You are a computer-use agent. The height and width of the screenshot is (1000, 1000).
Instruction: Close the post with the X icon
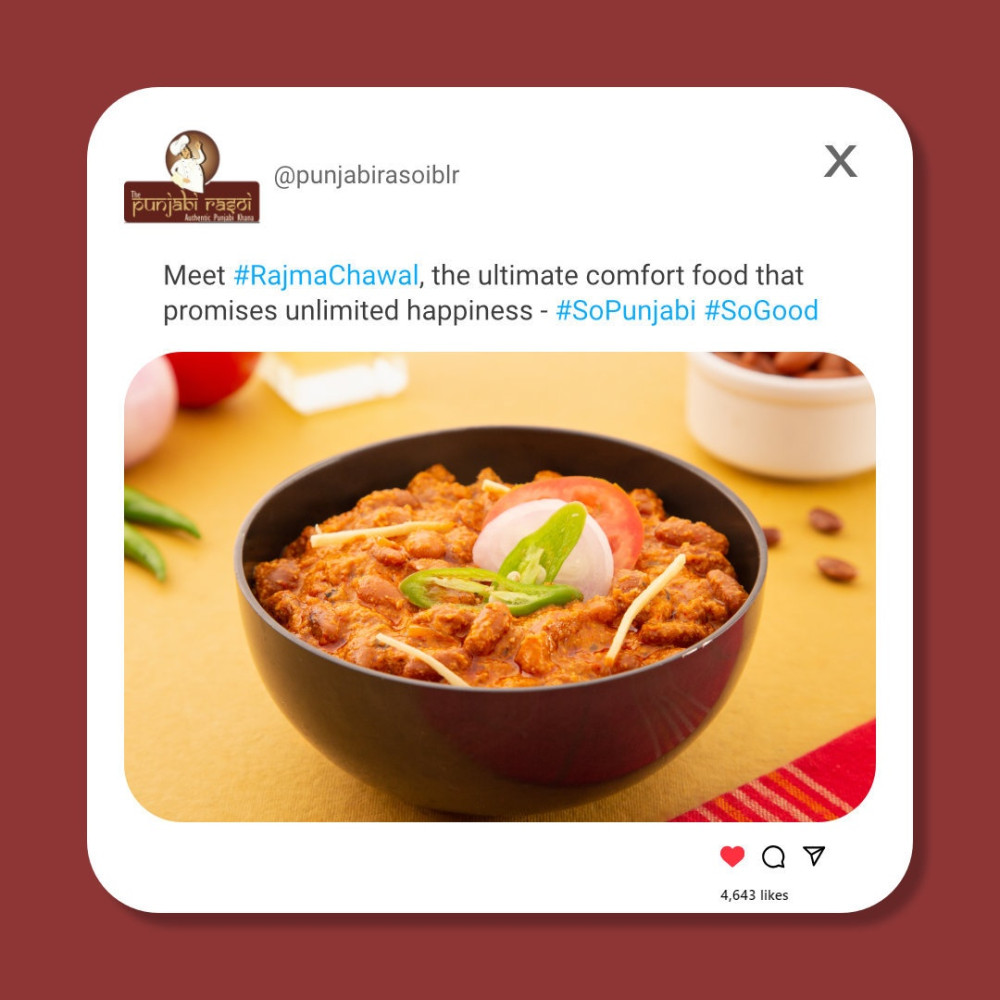tap(840, 161)
